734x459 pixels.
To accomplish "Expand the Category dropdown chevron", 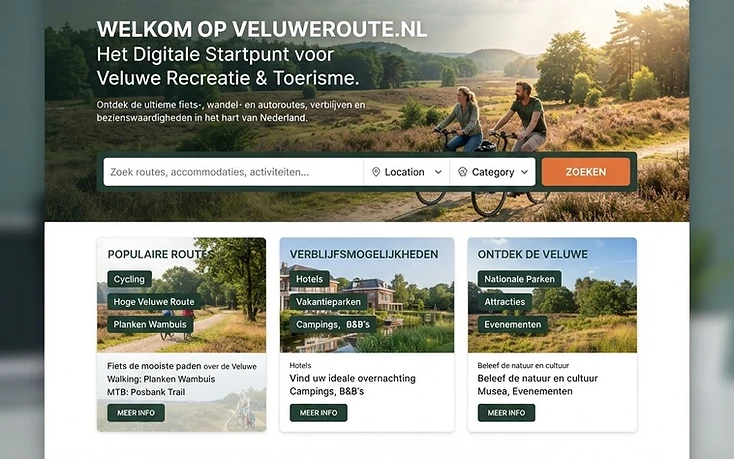I will (524, 172).
